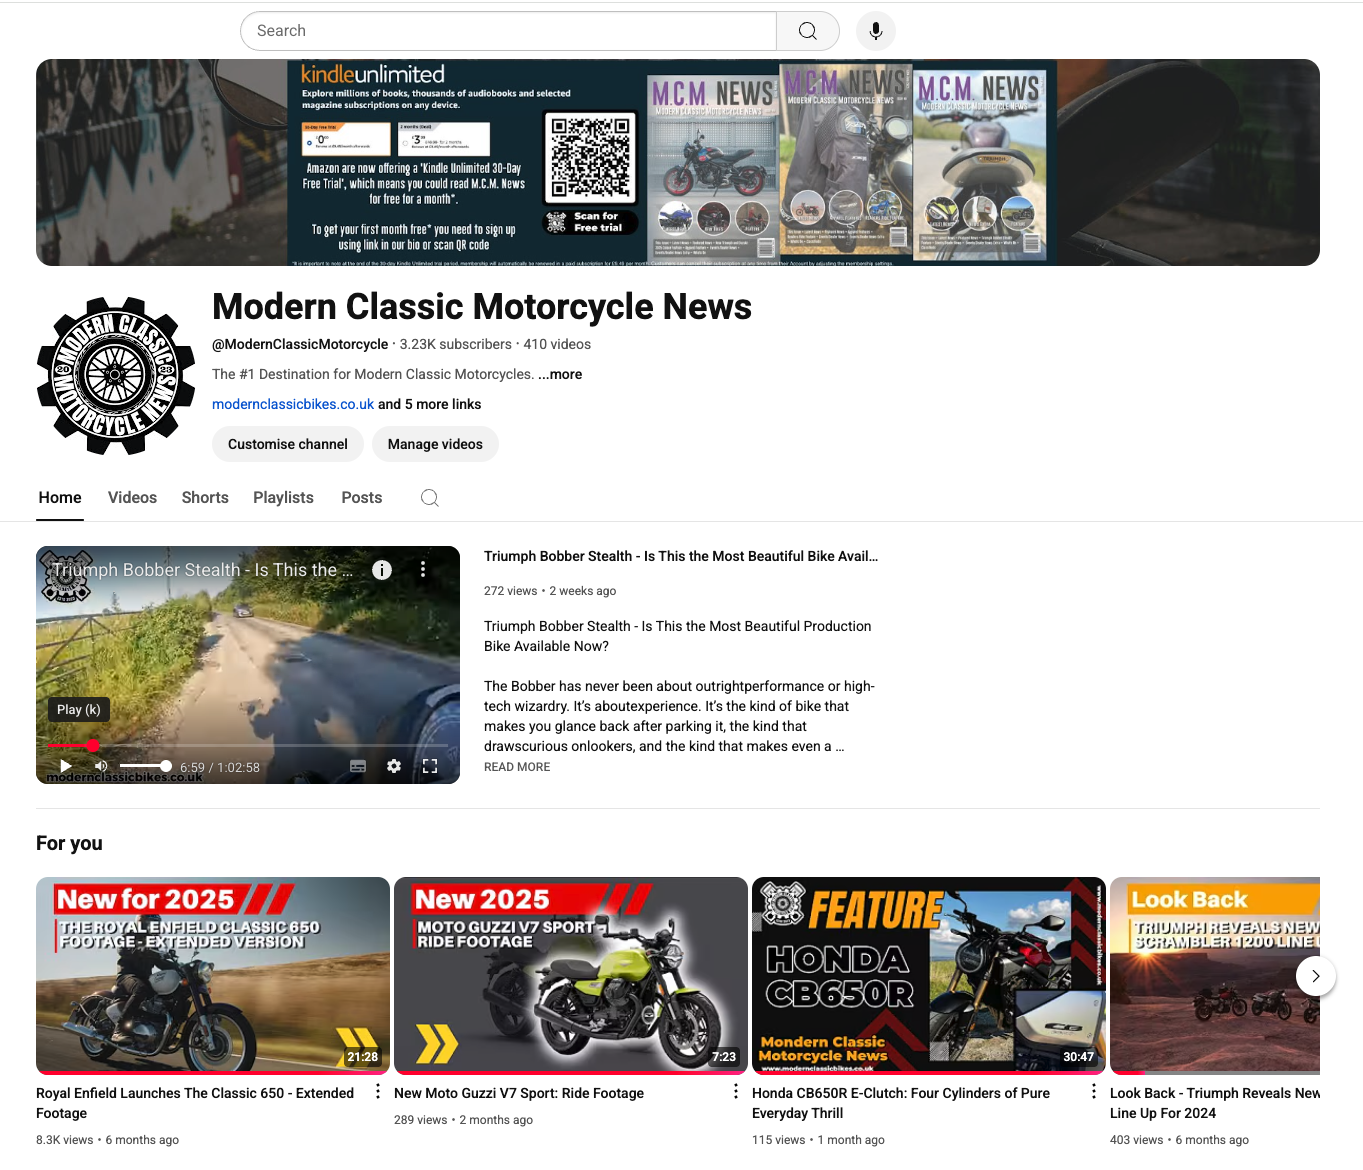
Task: Toggle subtitles in the player
Action: click(358, 766)
